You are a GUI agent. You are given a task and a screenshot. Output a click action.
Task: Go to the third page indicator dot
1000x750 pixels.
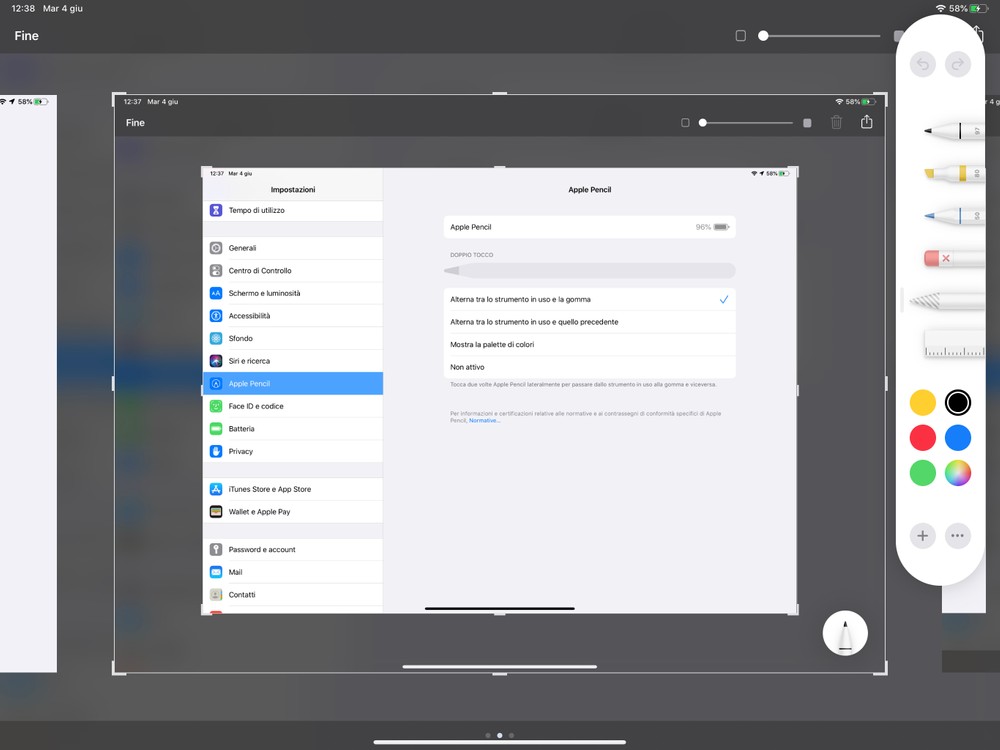click(x=511, y=735)
